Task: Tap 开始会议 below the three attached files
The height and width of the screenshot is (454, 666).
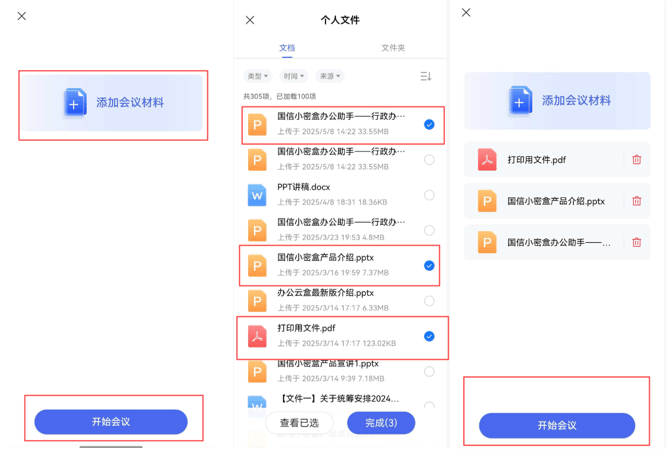Action: click(557, 426)
